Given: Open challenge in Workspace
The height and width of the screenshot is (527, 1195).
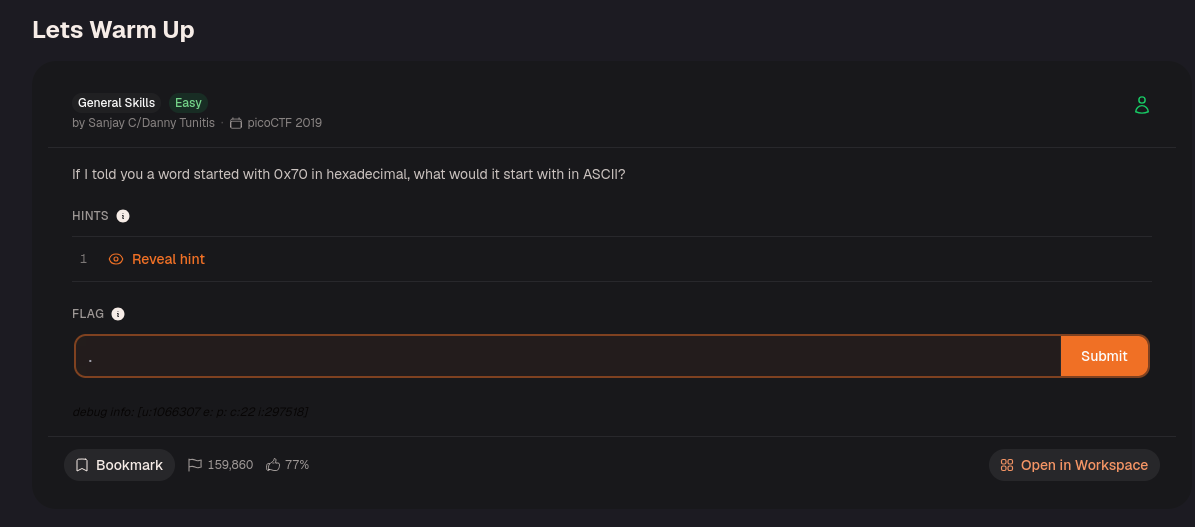Looking at the screenshot, I should pyautogui.click(x=1074, y=465).
